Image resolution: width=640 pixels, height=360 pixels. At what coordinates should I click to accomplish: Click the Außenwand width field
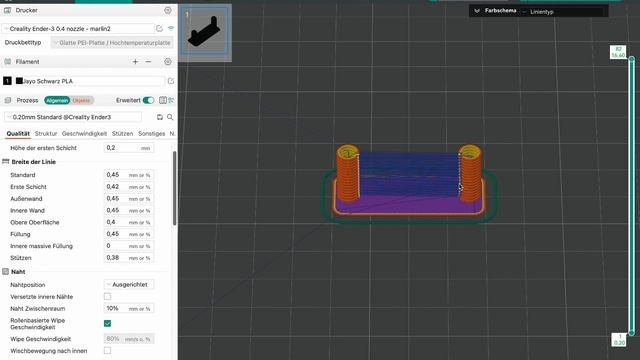click(129, 198)
